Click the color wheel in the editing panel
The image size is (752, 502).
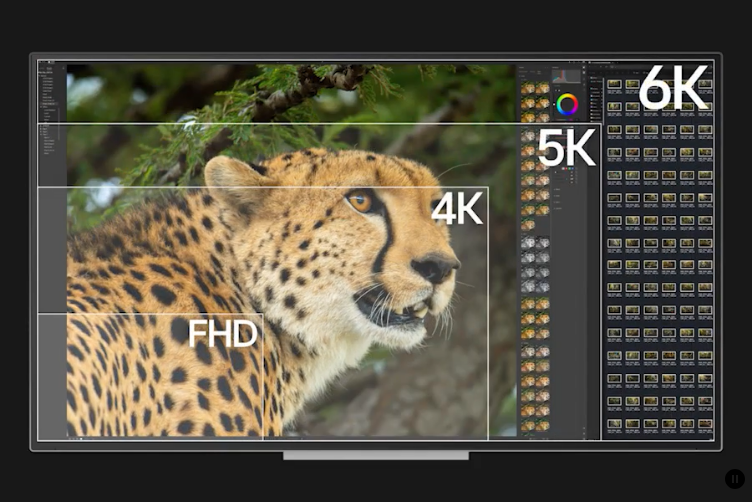tap(567, 104)
